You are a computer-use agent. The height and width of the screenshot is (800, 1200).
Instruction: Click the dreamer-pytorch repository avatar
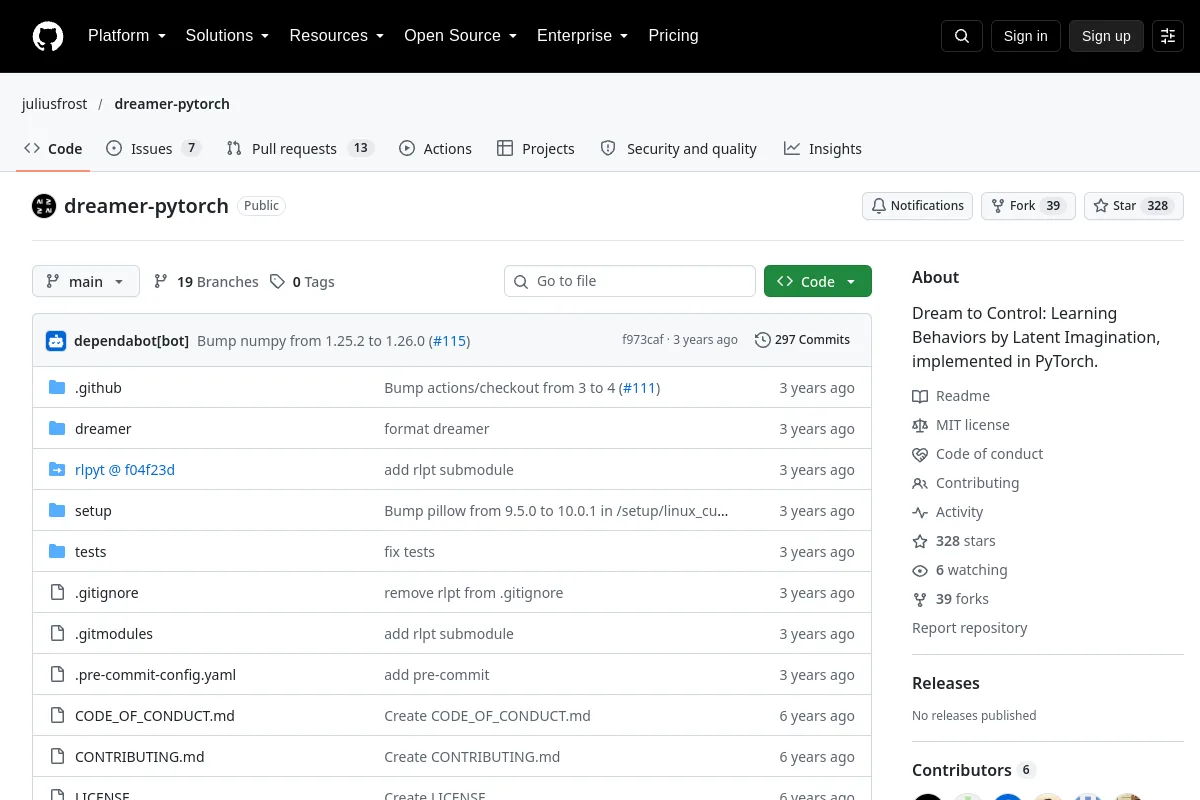44,206
